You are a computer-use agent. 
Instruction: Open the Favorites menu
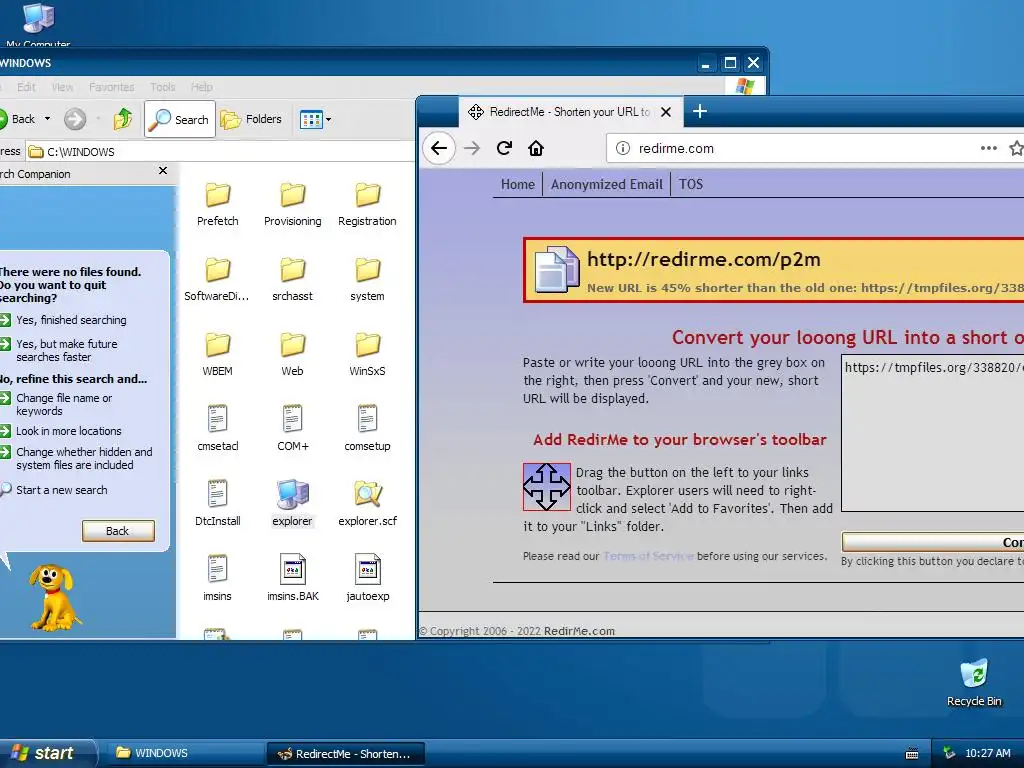tap(111, 87)
